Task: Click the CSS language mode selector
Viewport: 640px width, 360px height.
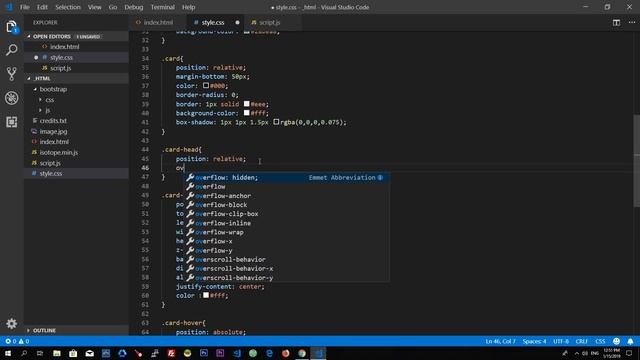Action: click(600, 341)
